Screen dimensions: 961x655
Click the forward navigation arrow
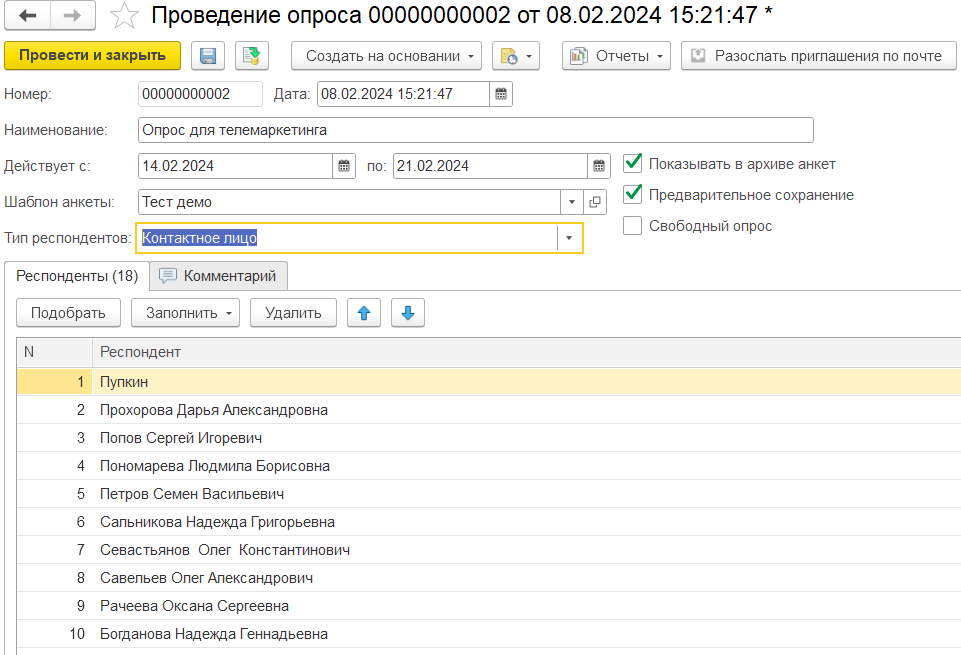(x=73, y=16)
